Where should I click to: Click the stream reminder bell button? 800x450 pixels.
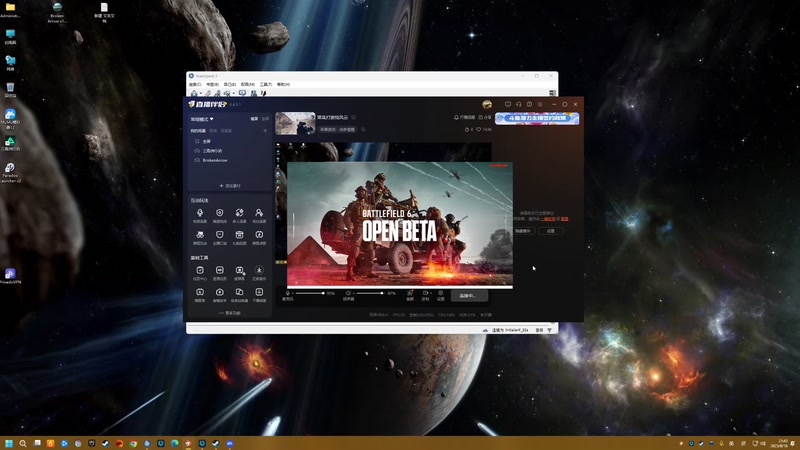pyautogui.click(x=464, y=117)
